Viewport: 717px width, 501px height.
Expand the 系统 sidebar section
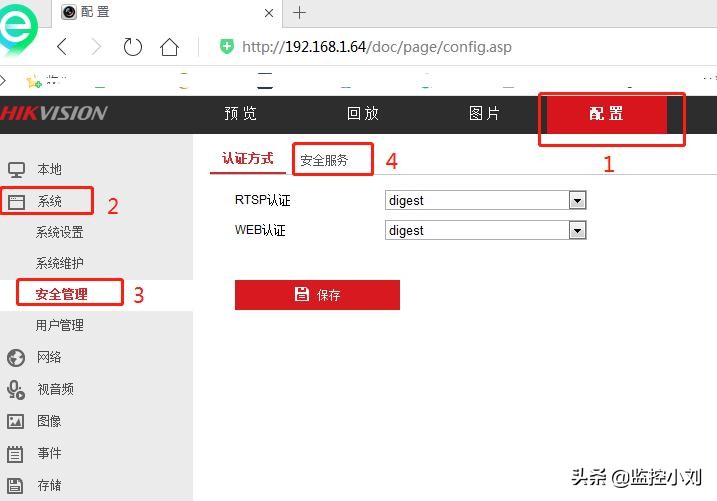49,202
